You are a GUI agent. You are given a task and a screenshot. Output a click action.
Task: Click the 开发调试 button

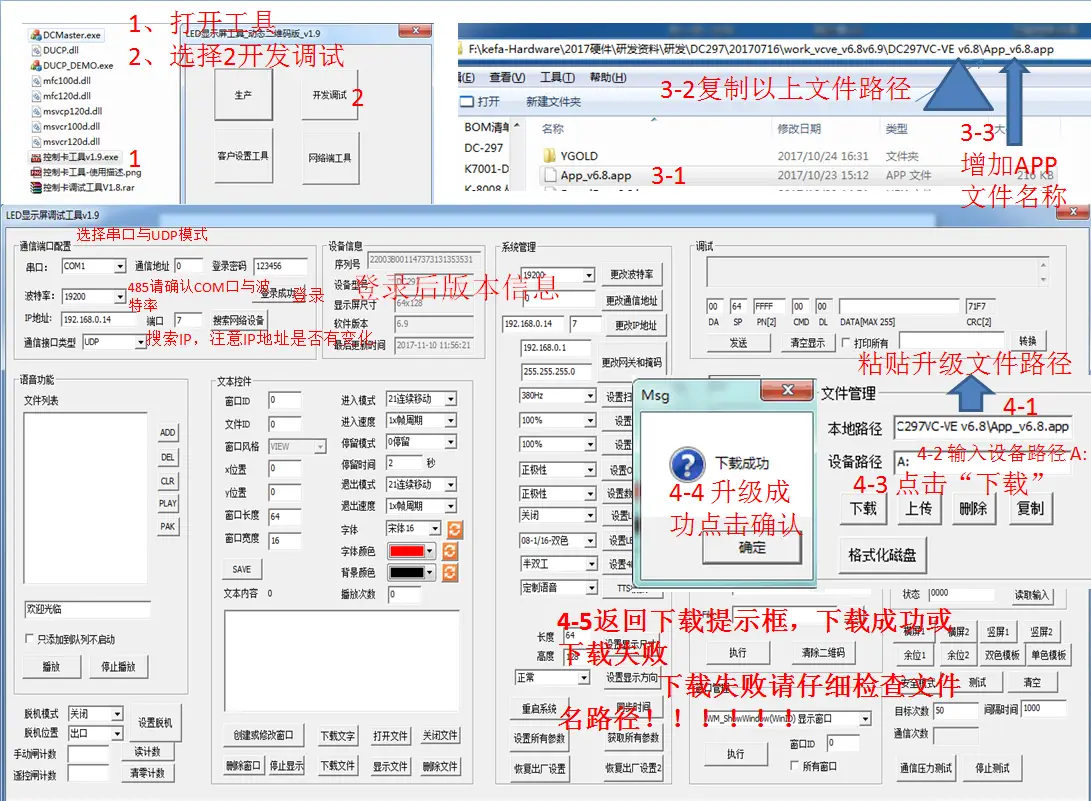click(329, 95)
